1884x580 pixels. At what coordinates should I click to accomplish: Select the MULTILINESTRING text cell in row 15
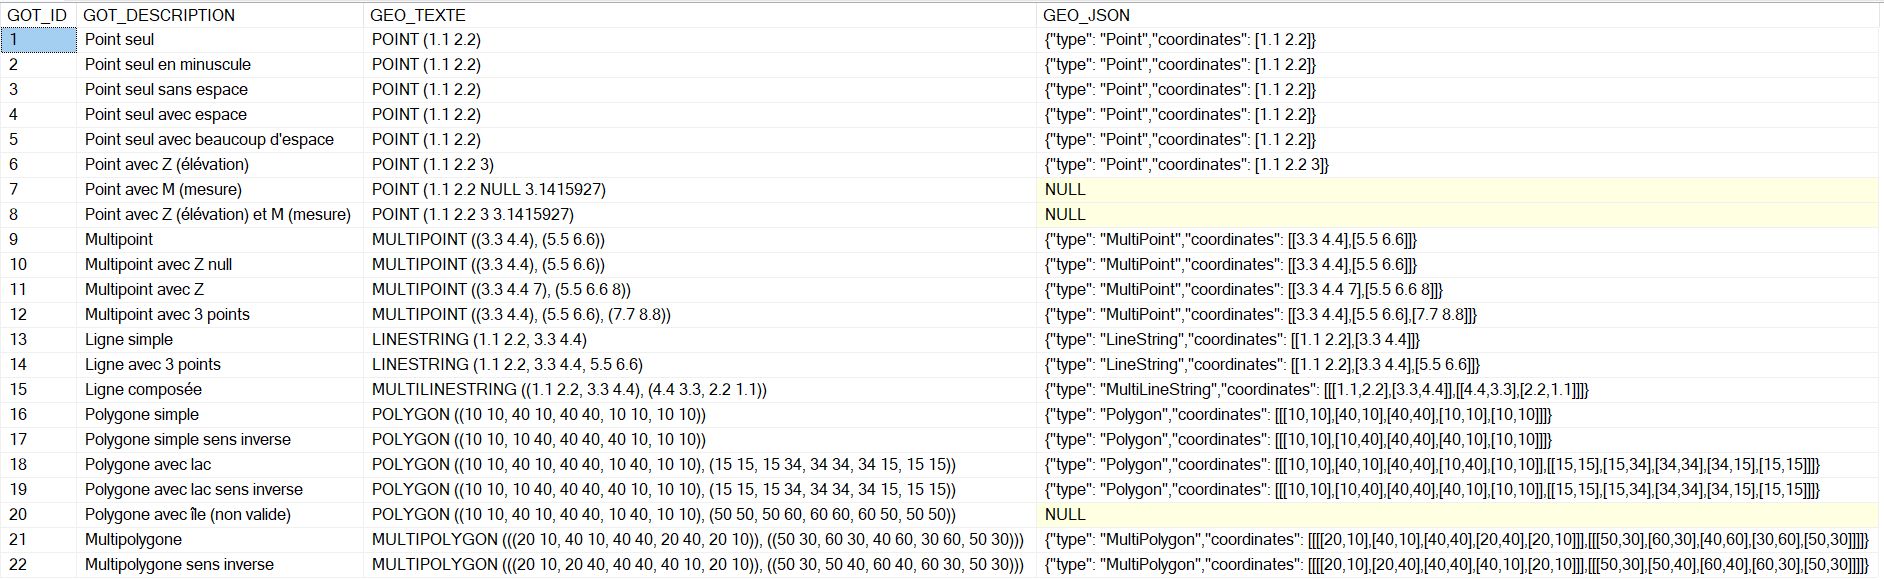(569, 390)
